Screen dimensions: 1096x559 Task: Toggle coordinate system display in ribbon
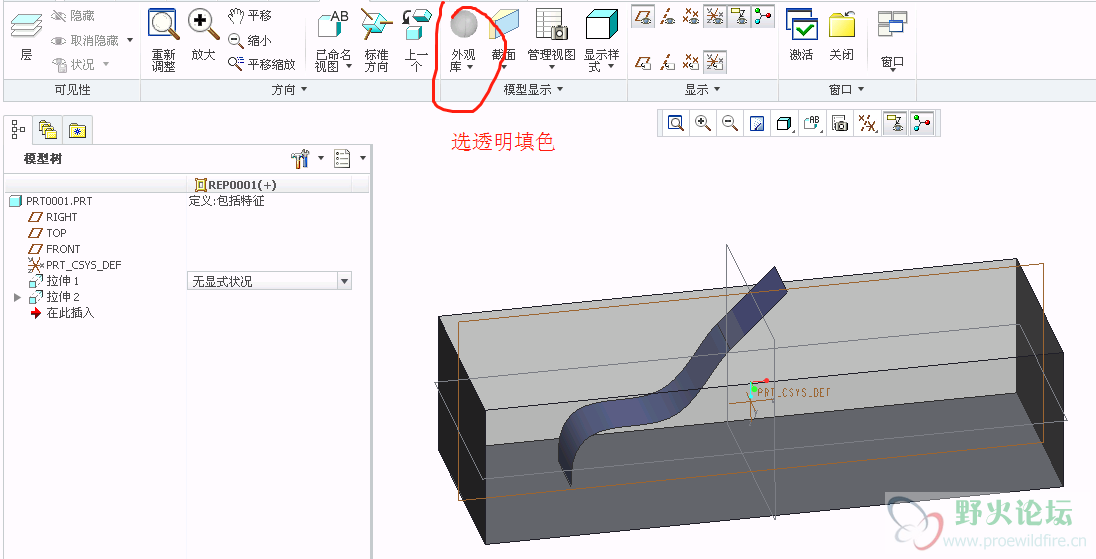[715, 16]
